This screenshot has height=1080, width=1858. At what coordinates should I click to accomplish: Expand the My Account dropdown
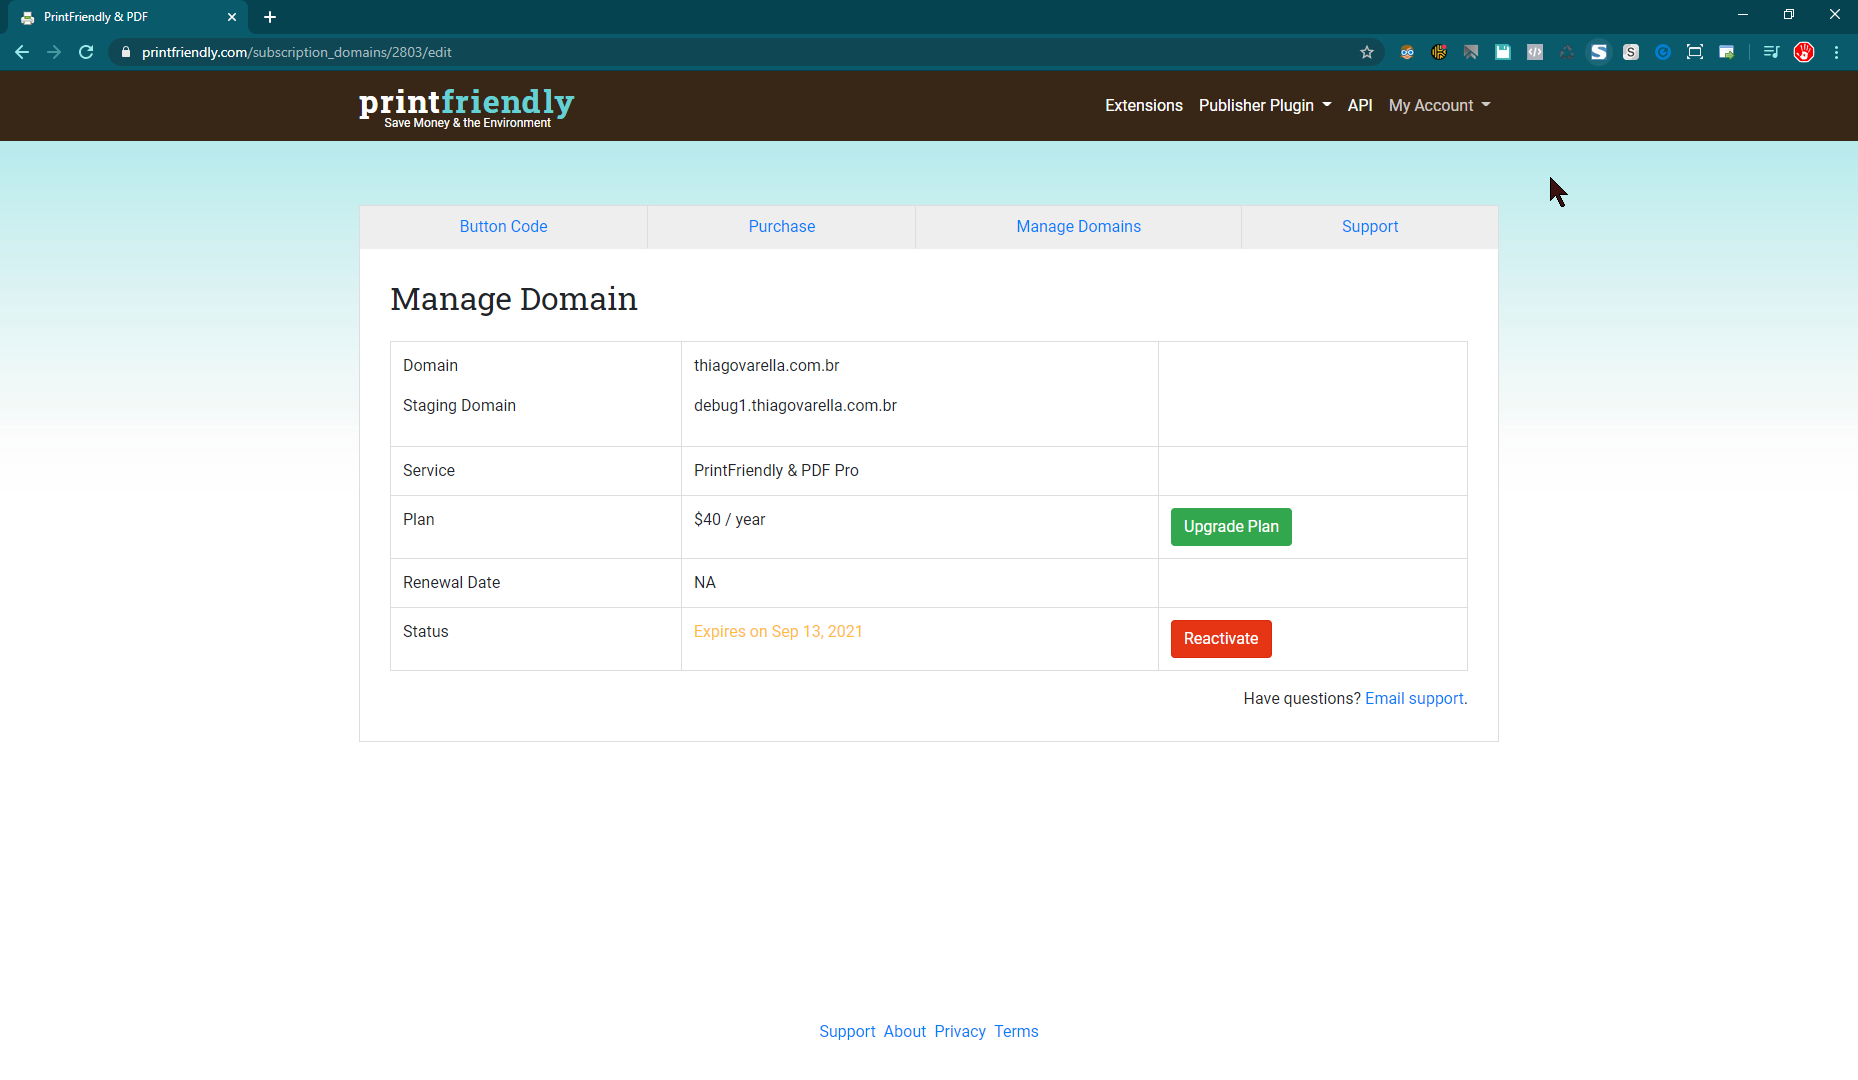tap(1440, 105)
